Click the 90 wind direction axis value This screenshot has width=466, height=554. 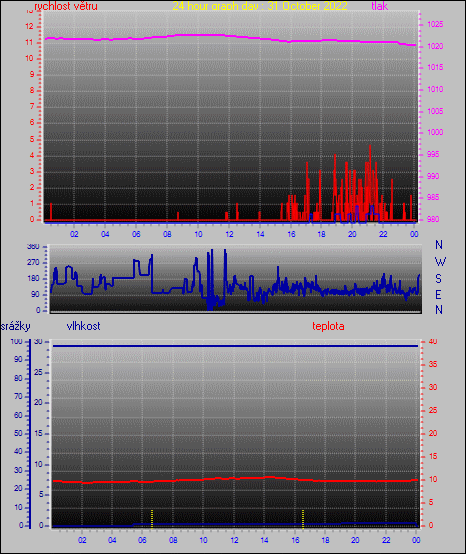tap(35, 294)
